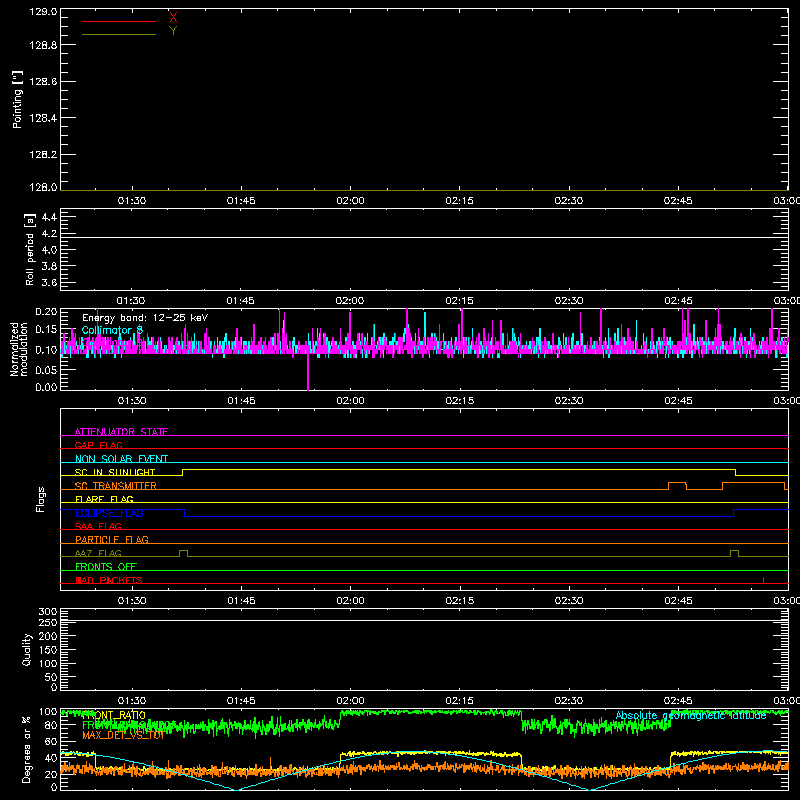Click the "Absolute geomagnetic latitude" label

(691, 715)
